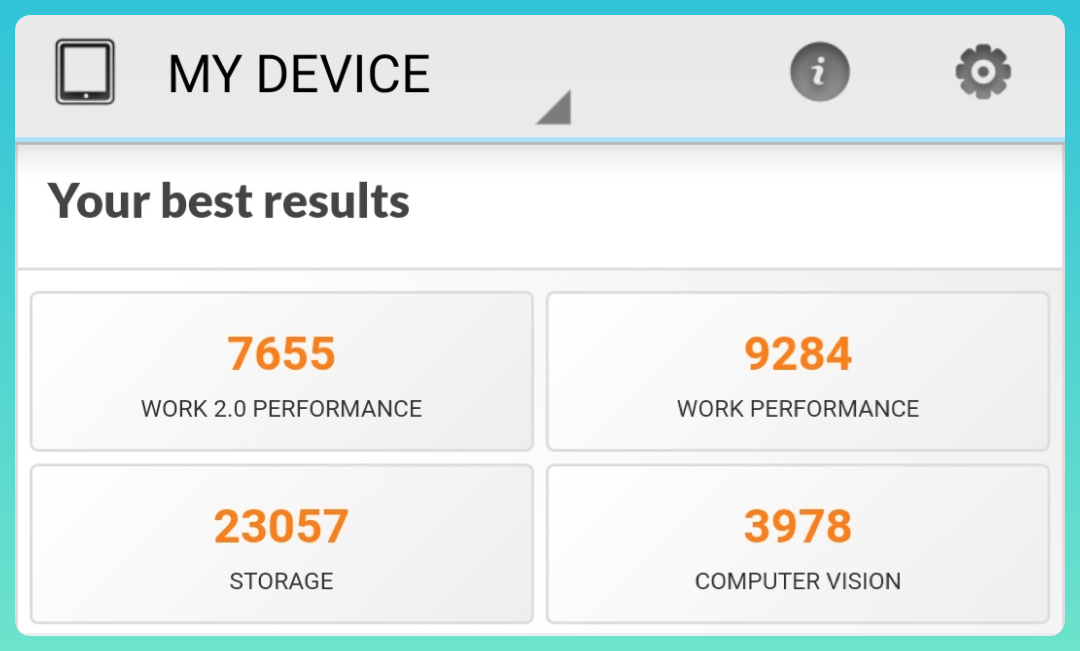This screenshot has width=1080, height=651.
Task: Tap the device image next to MY DEVICE
Action: pos(84,70)
